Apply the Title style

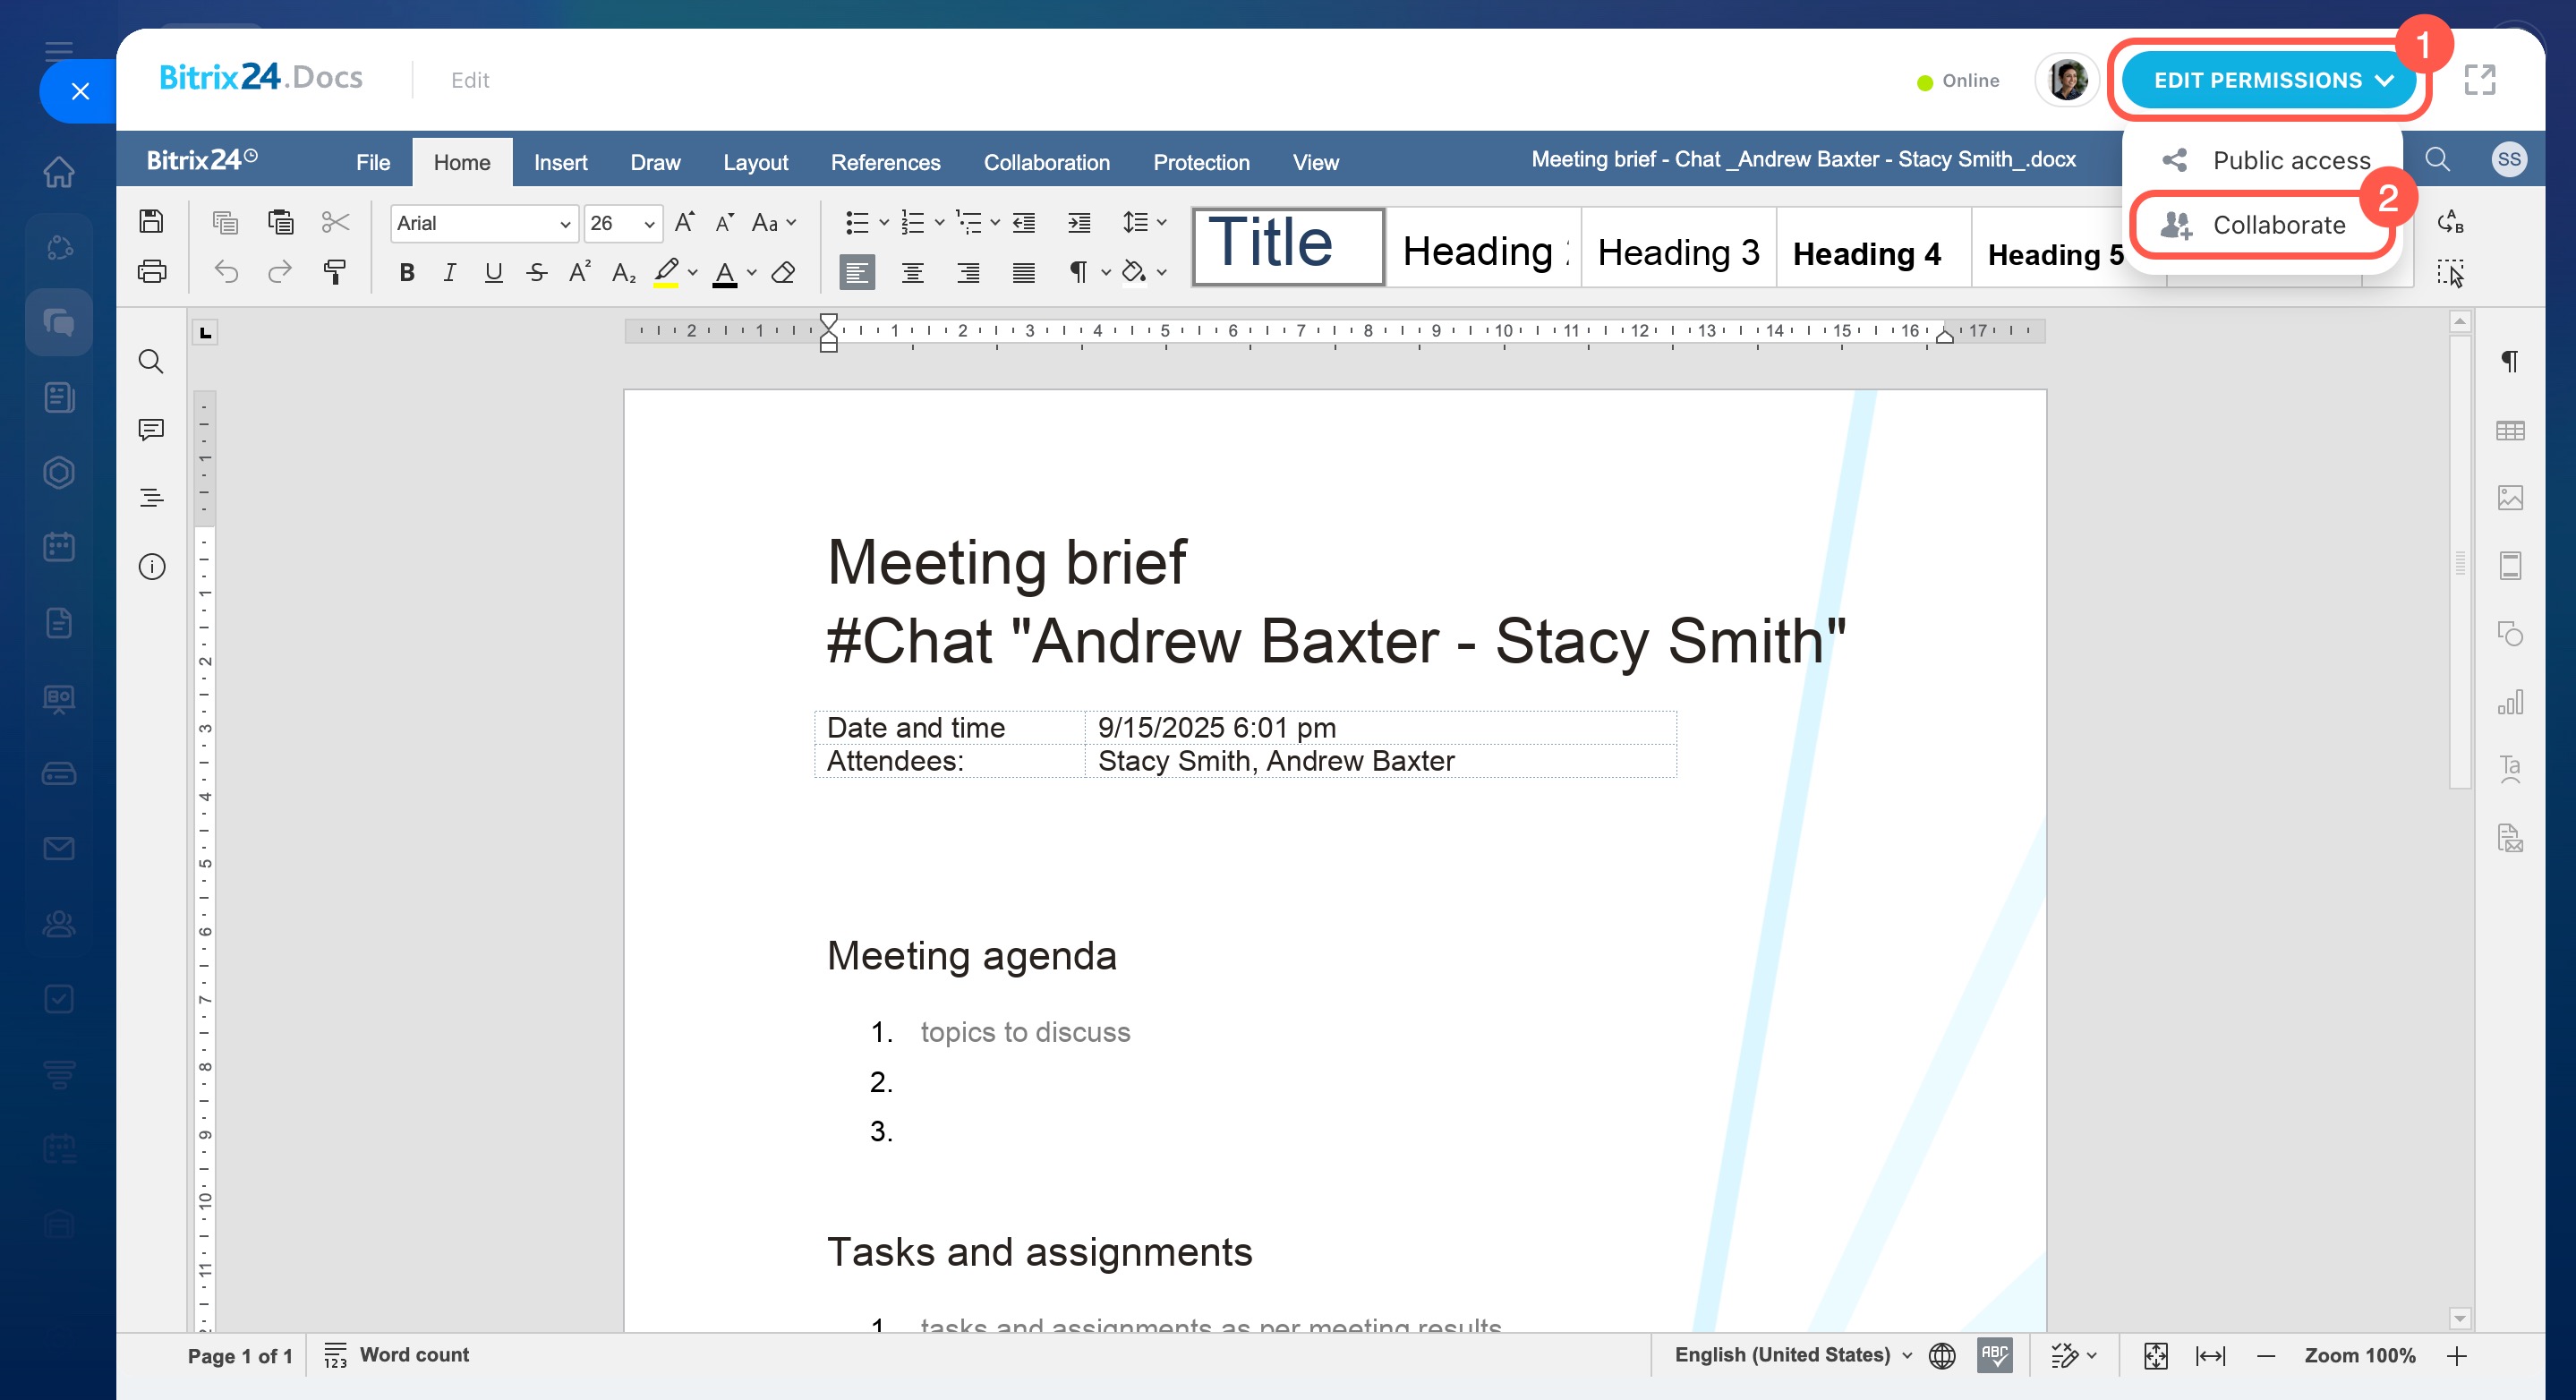[1288, 246]
